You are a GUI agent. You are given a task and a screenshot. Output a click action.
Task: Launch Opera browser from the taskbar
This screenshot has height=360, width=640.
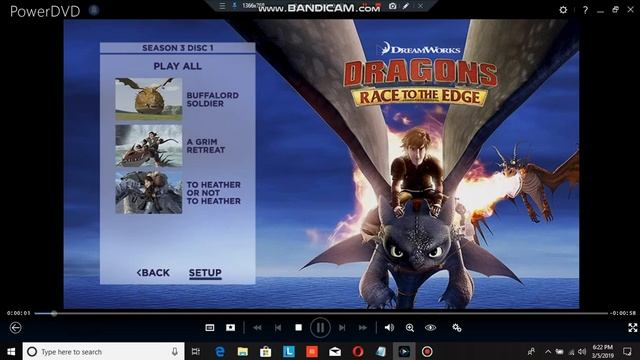tap(358, 351)
